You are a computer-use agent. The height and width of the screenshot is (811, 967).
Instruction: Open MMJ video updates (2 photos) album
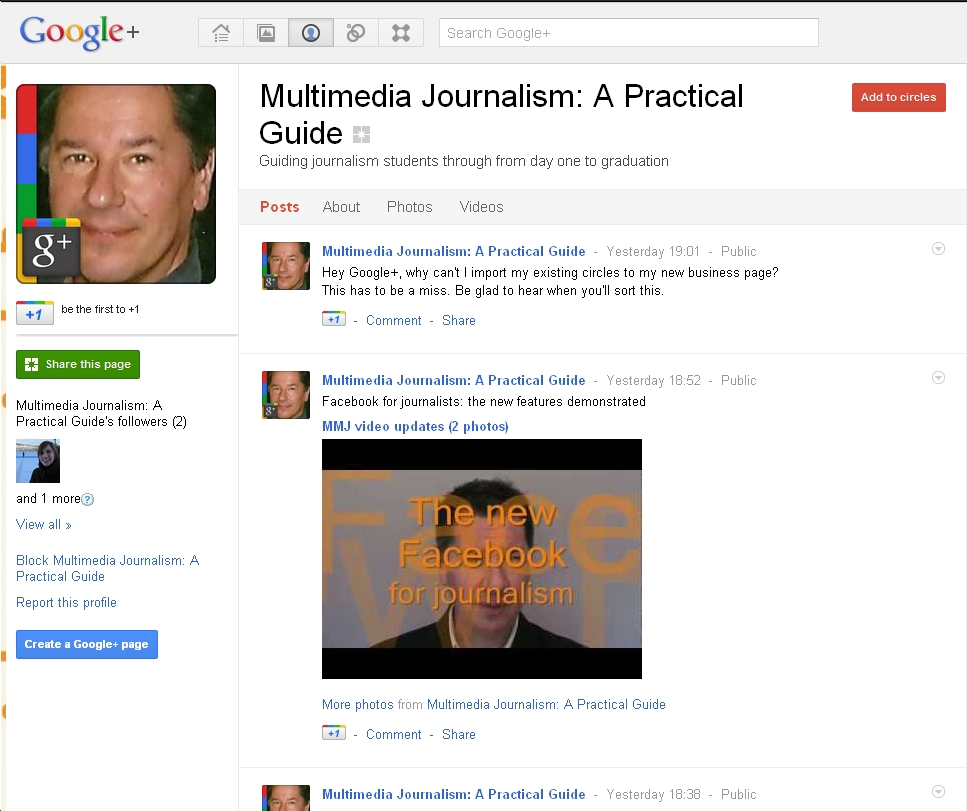pyautogui.click(x=415, y=426)
